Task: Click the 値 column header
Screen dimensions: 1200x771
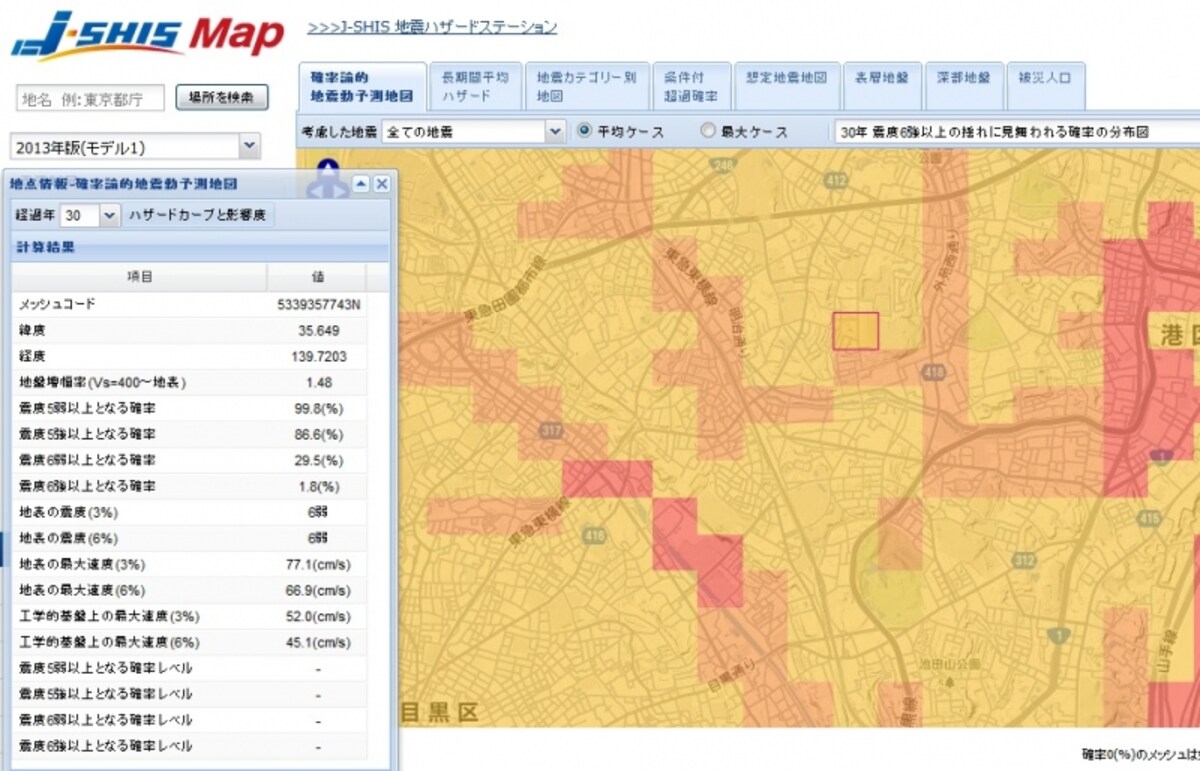Action: (317, 277)
